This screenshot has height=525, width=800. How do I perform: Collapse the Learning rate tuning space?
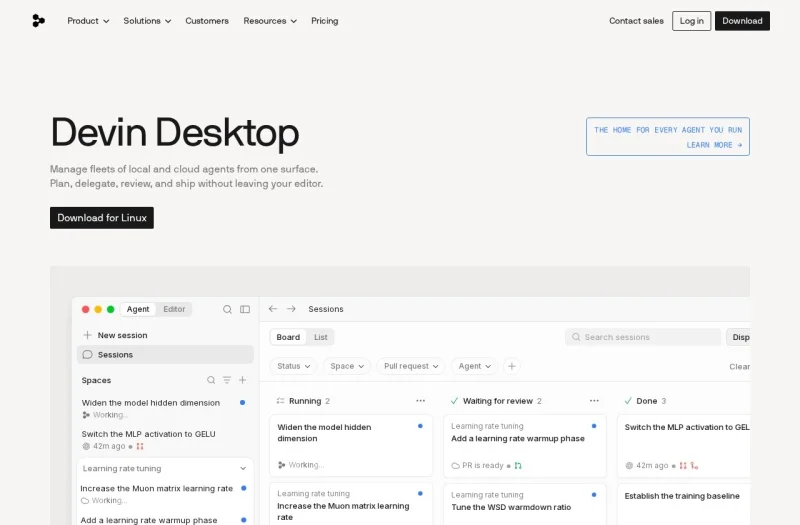point(243,468)
